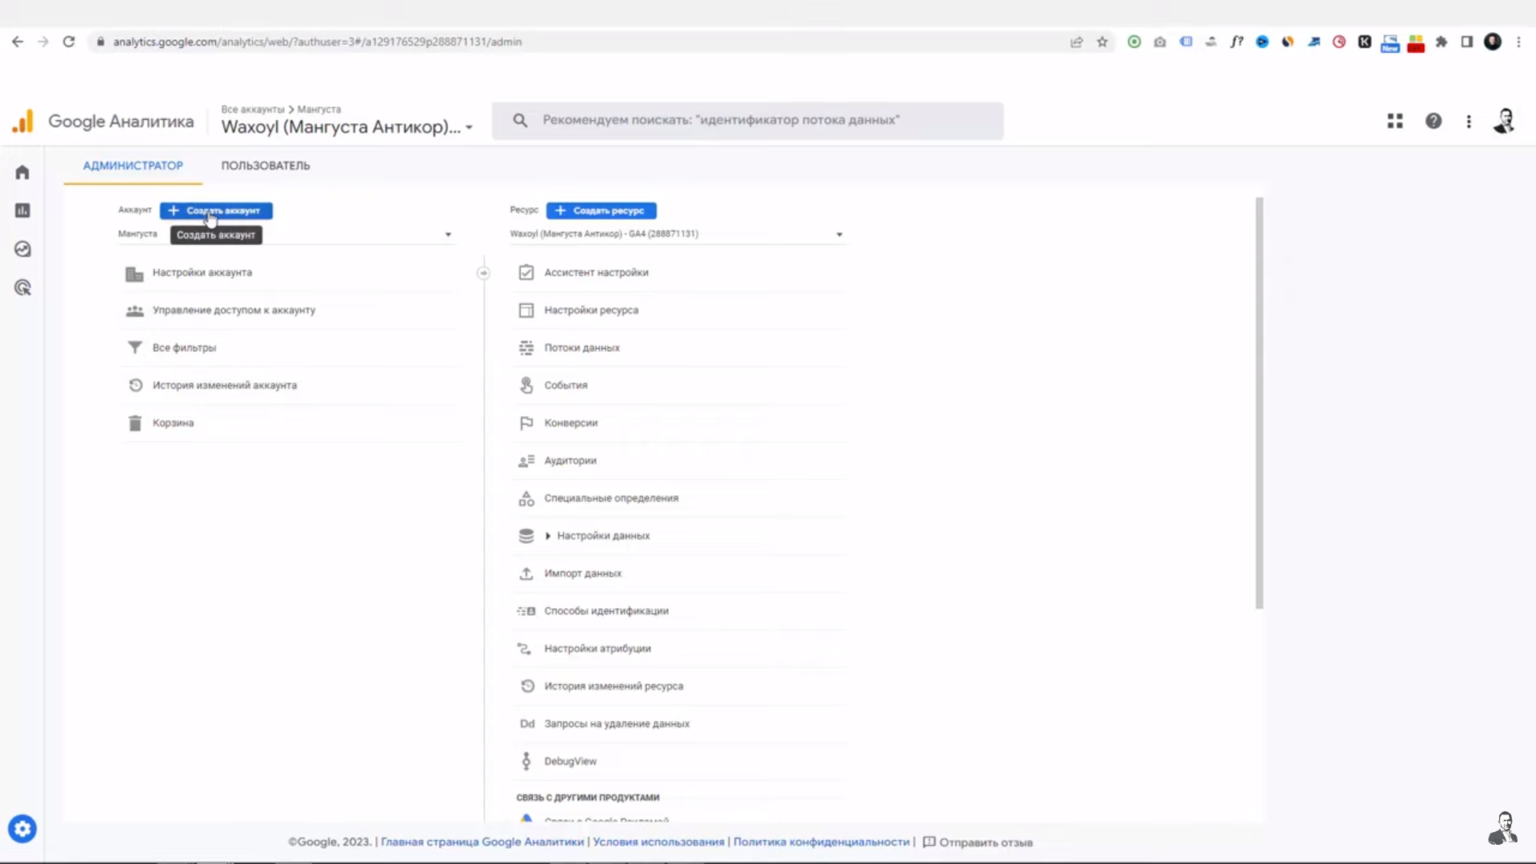1536x864 pixels.
Task: Click the Google Analytics logo
Action: pos(22,121)
